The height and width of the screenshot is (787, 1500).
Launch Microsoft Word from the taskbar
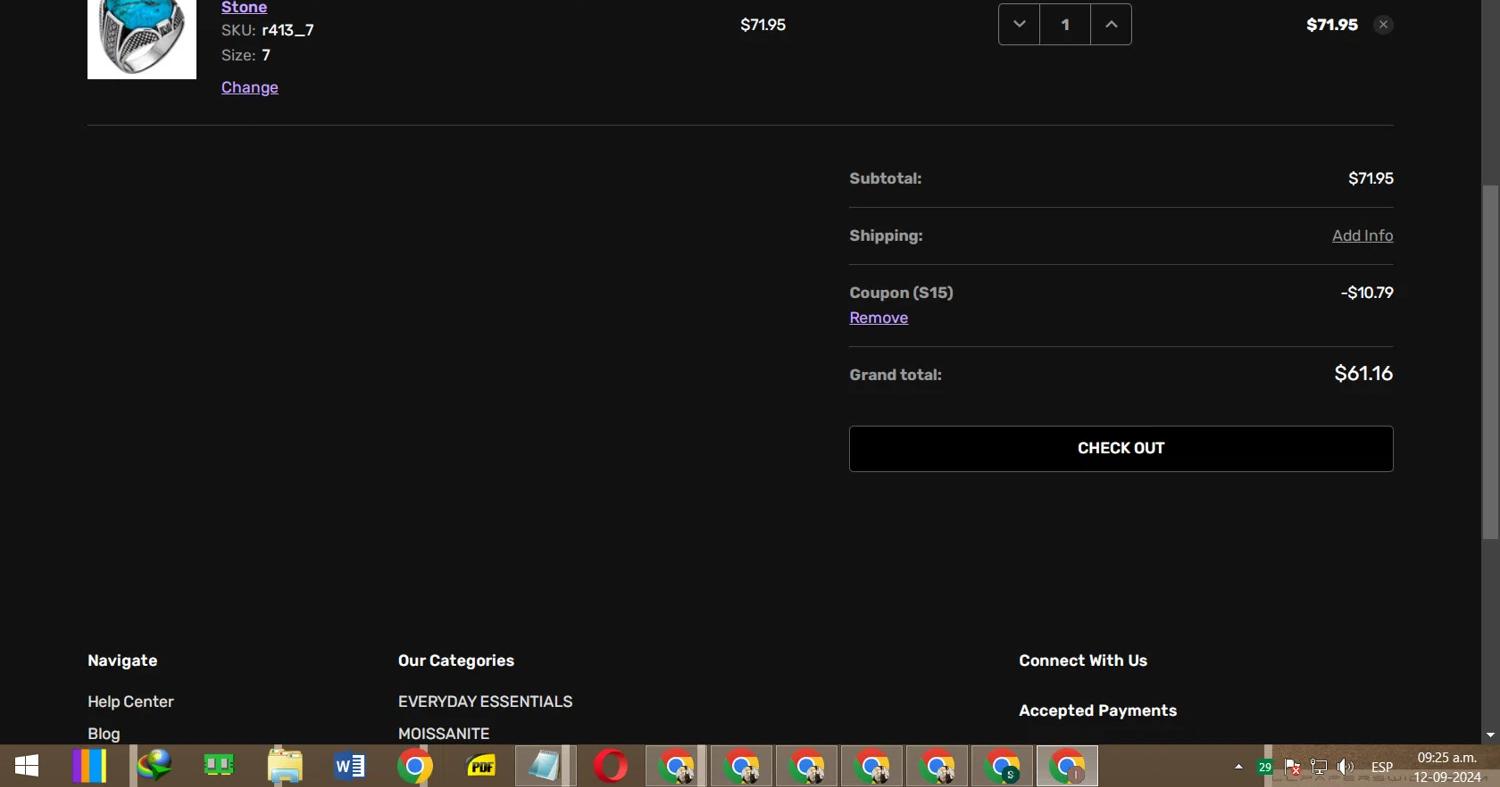tap(350, 767)
